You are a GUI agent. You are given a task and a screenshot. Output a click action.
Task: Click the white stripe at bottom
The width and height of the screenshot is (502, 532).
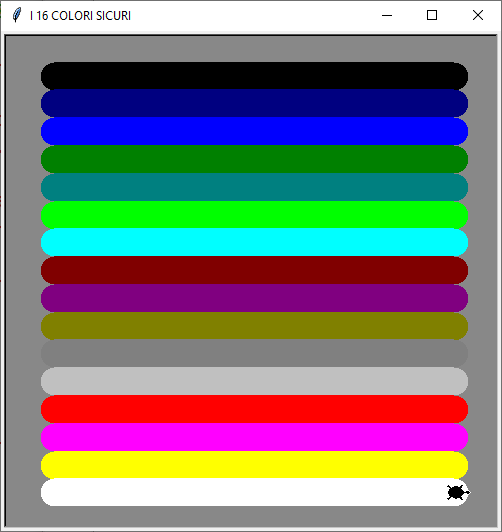tap(254, 492)
